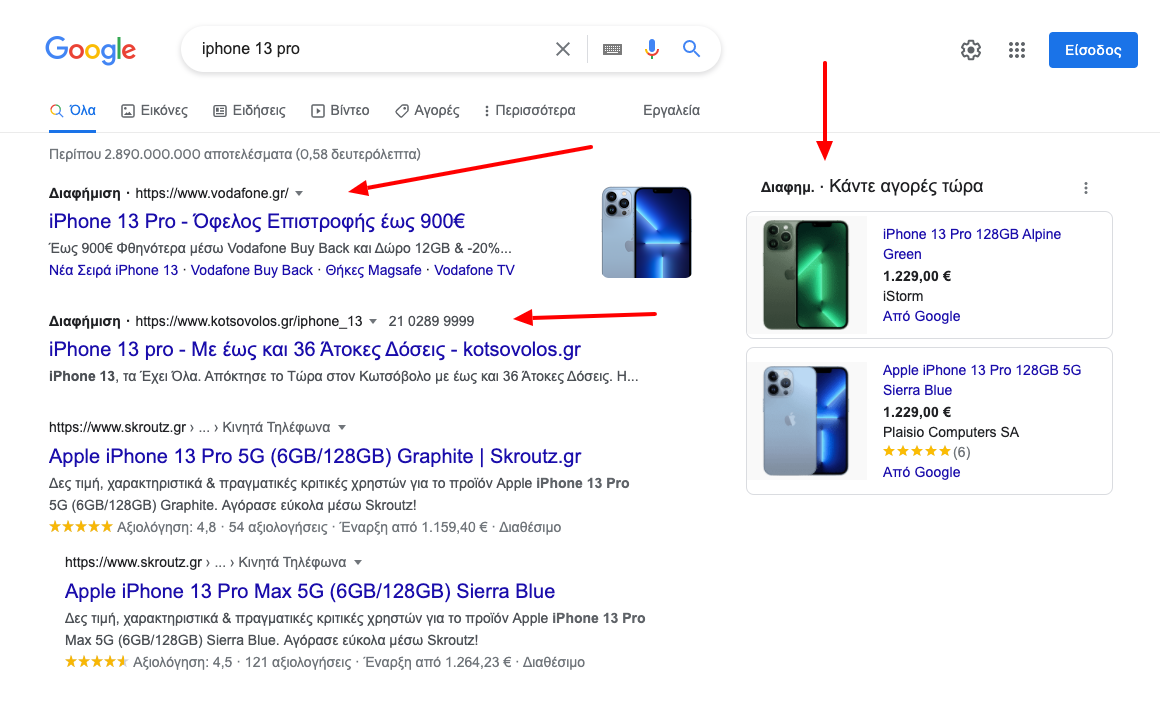Click the kotsovolos phone number 21 0289 9999
The width and height of the screenshot is (1160, 703).
(x=431, y=321)
